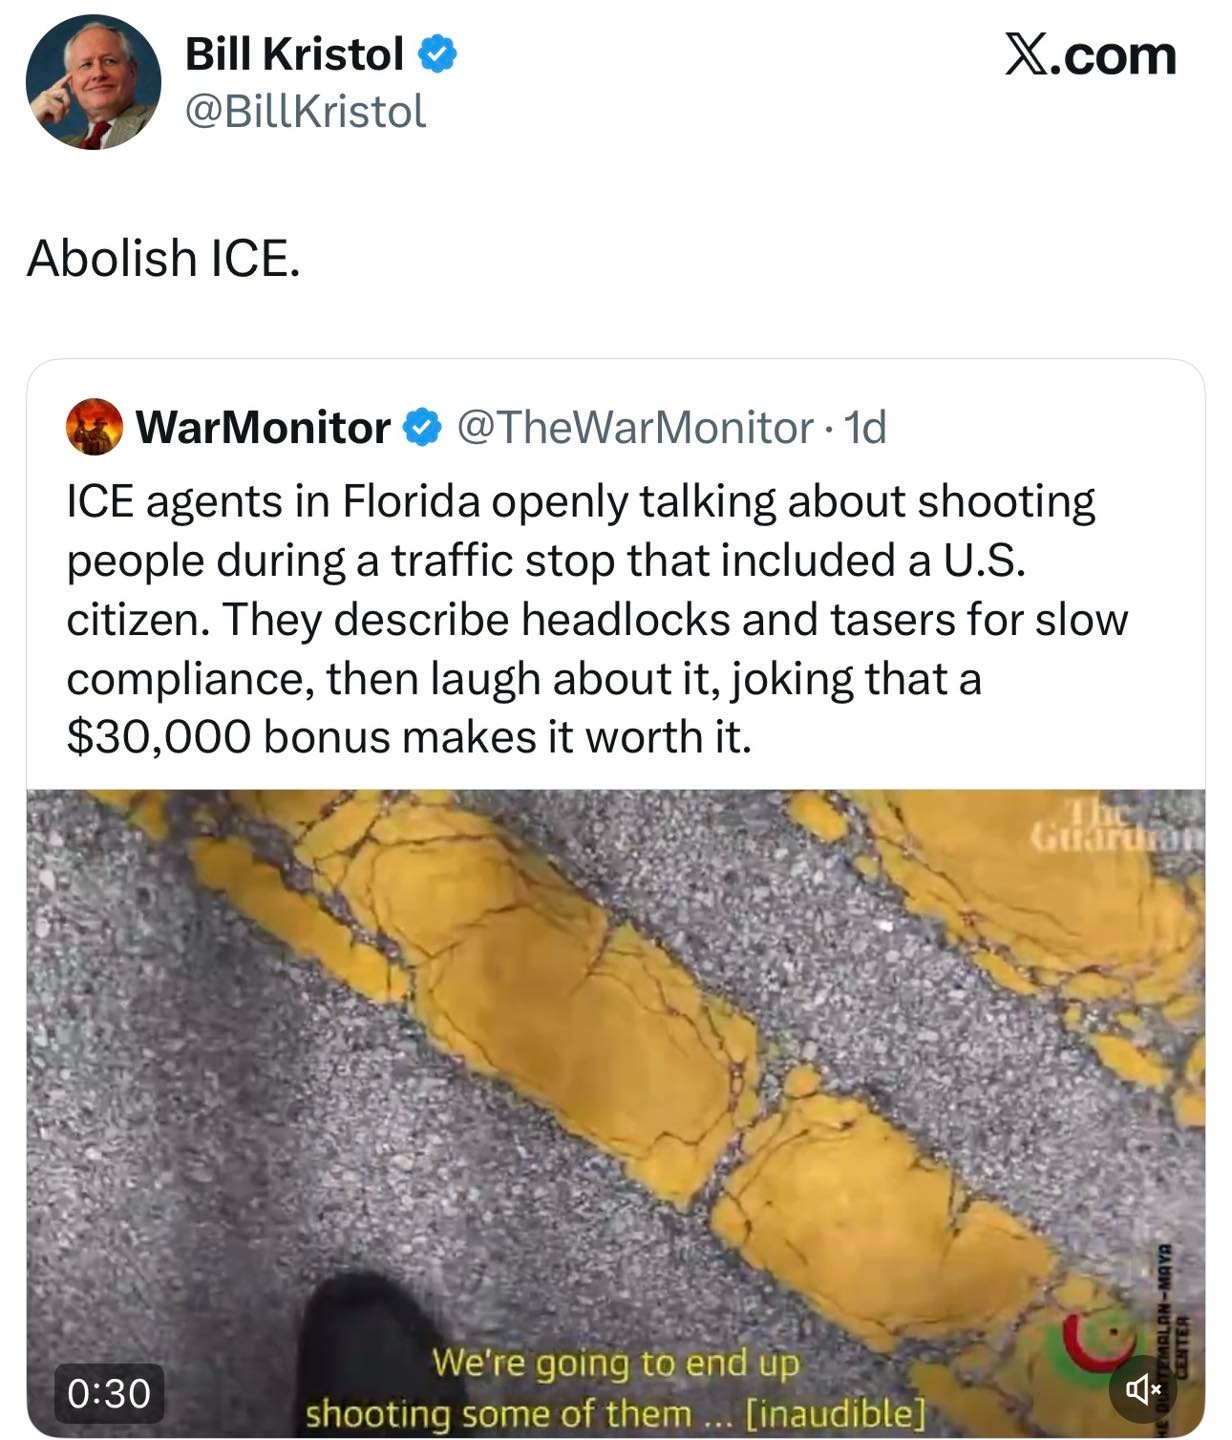Open the WarMonitor avatar icon
Image resolution: width=1232 pixels, height=1440 pixels.
94,427
